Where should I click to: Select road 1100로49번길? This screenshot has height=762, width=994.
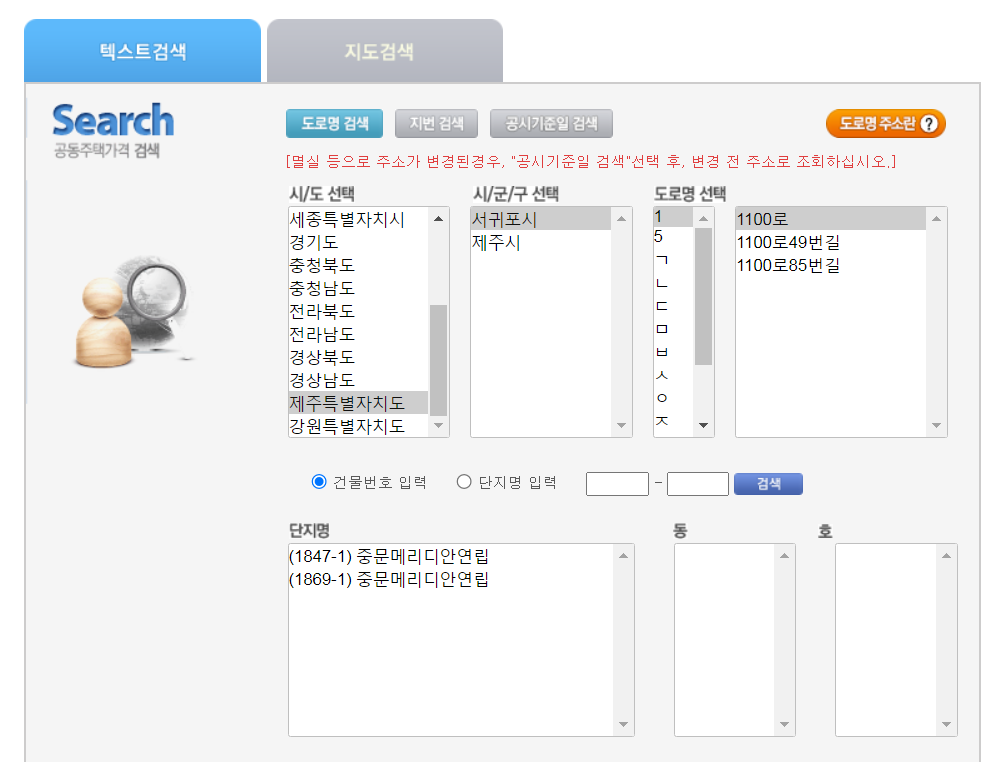coord(830,242)
